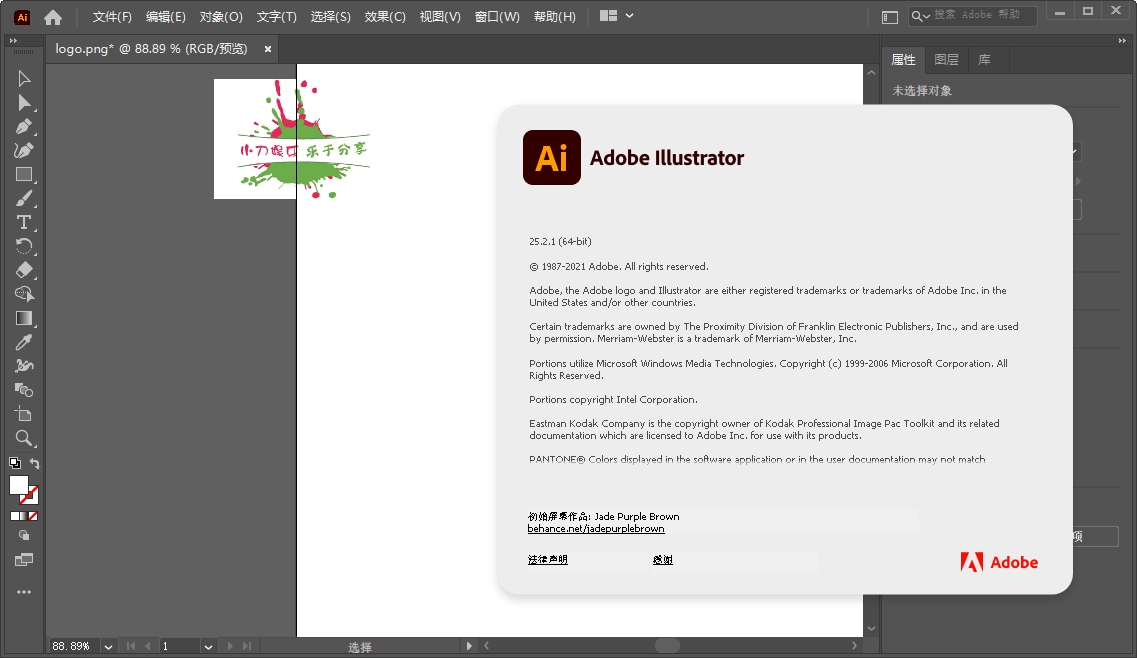Click the 法律声明 link

tap(548, 560)
